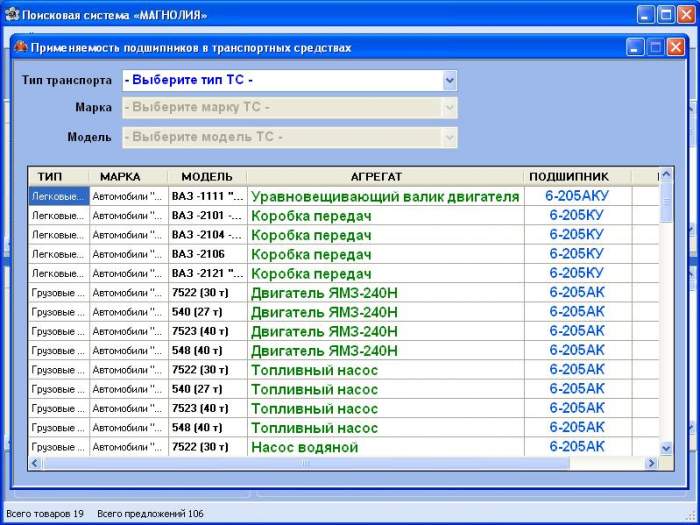Click the vertical scrollbar thumb of the table
Image resolution: width=700 pixels, height=525 pixels.
[666, 203]
